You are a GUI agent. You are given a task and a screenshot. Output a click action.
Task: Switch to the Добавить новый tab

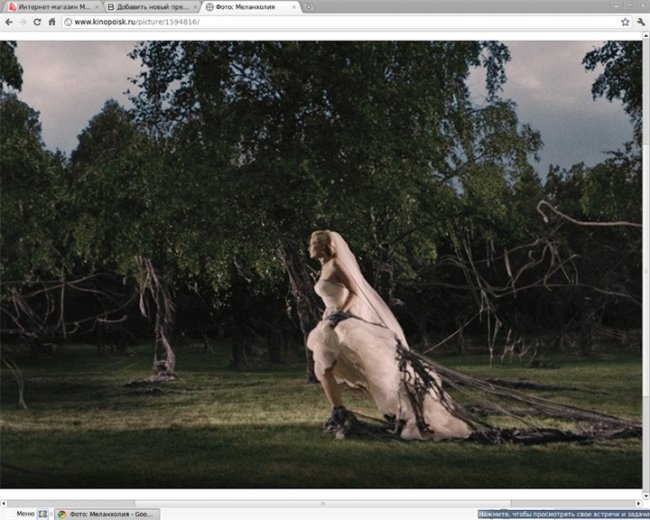pyautogui.click(x=145, y=7)
